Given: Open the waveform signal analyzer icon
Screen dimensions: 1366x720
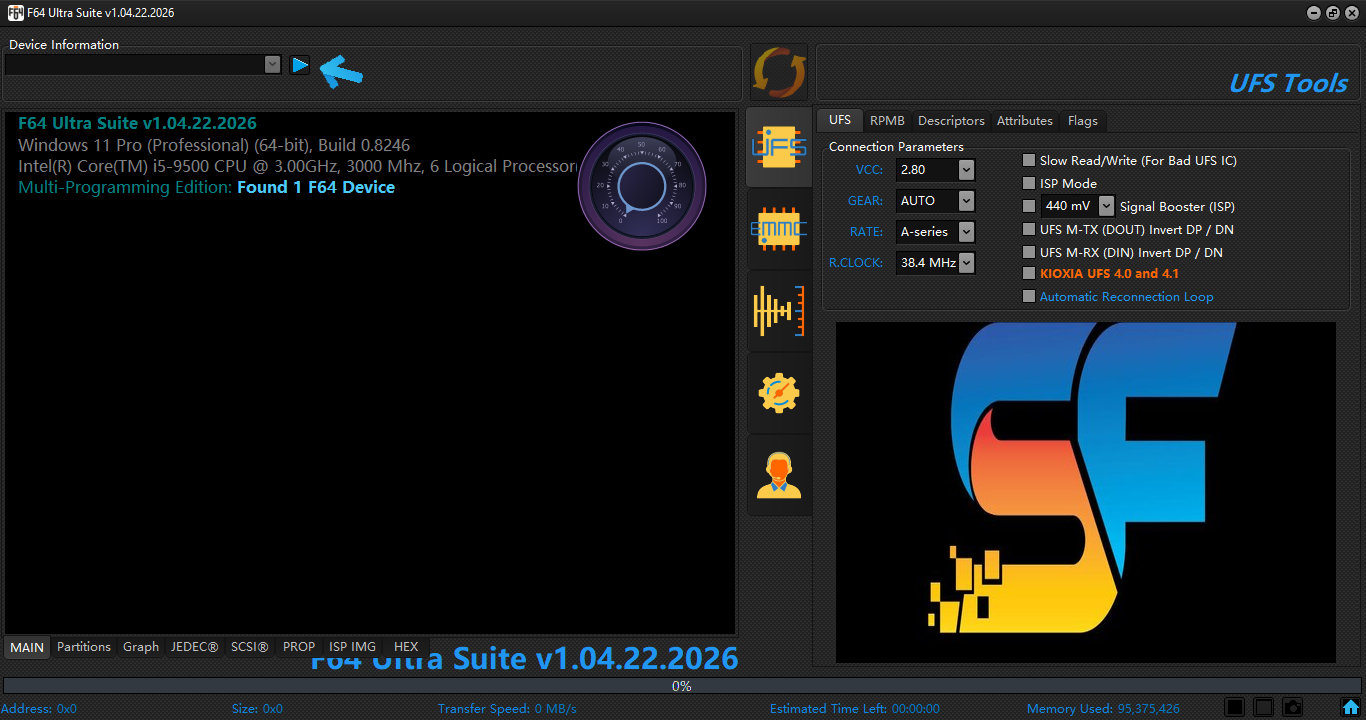Looking at the screenshot, I should [779, 310].
